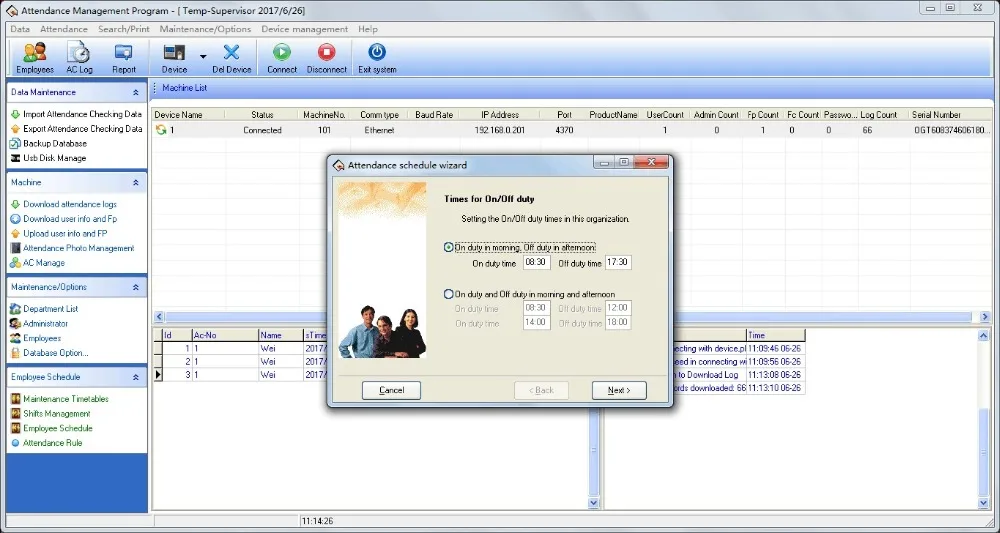Collapse the Employee Schedule panel
Image resolution: width=1000 pixels, height=533 pixels.
pos(136,377)
